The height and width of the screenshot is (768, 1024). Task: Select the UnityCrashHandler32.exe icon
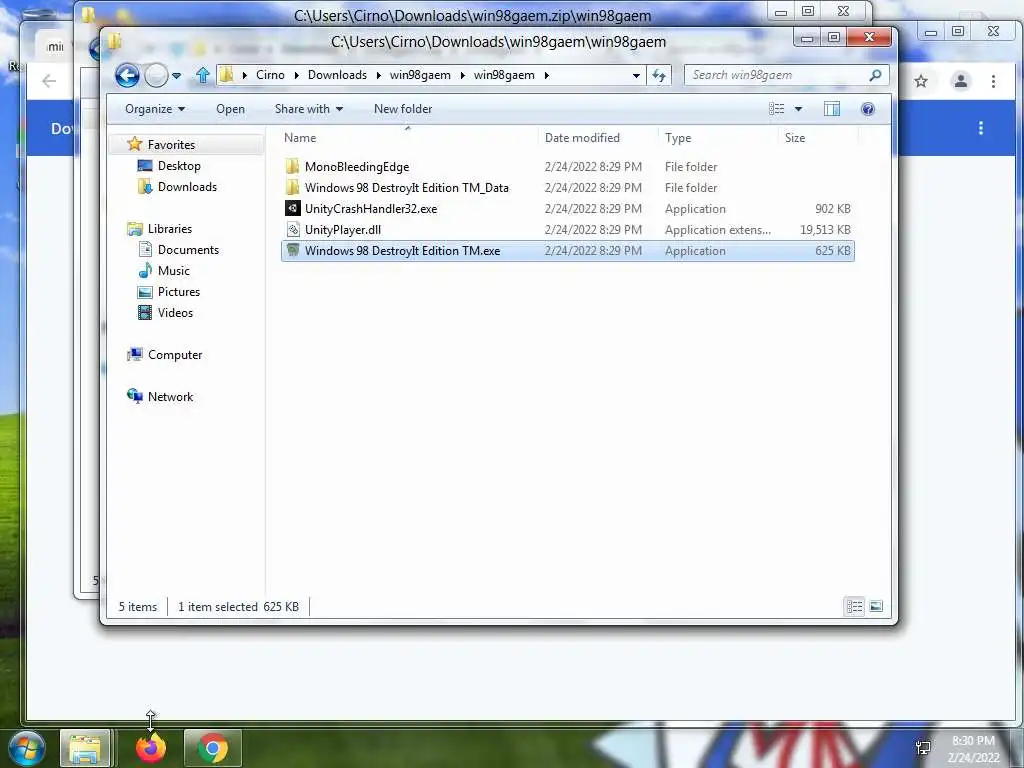pos(293,208)
